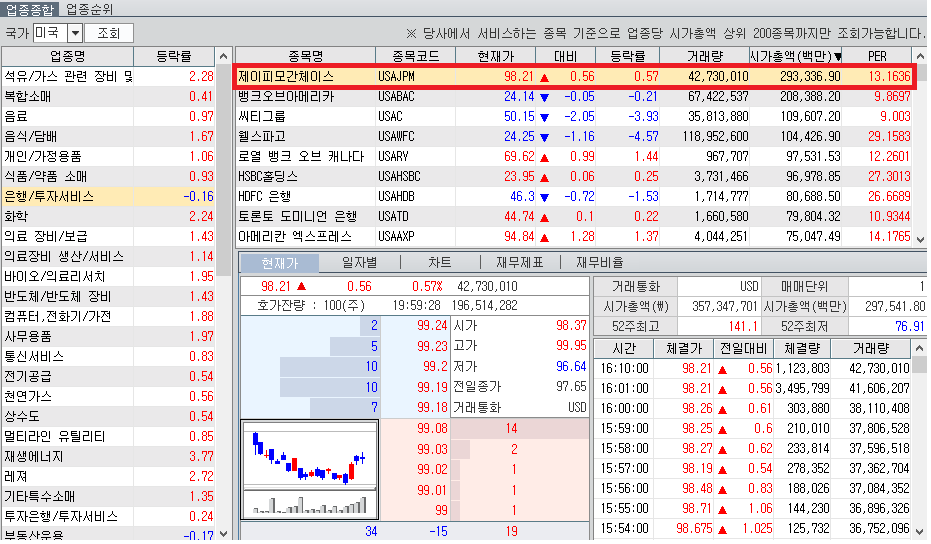
Task: Select the 웰스파고 stock row
Action: [574, 137]
